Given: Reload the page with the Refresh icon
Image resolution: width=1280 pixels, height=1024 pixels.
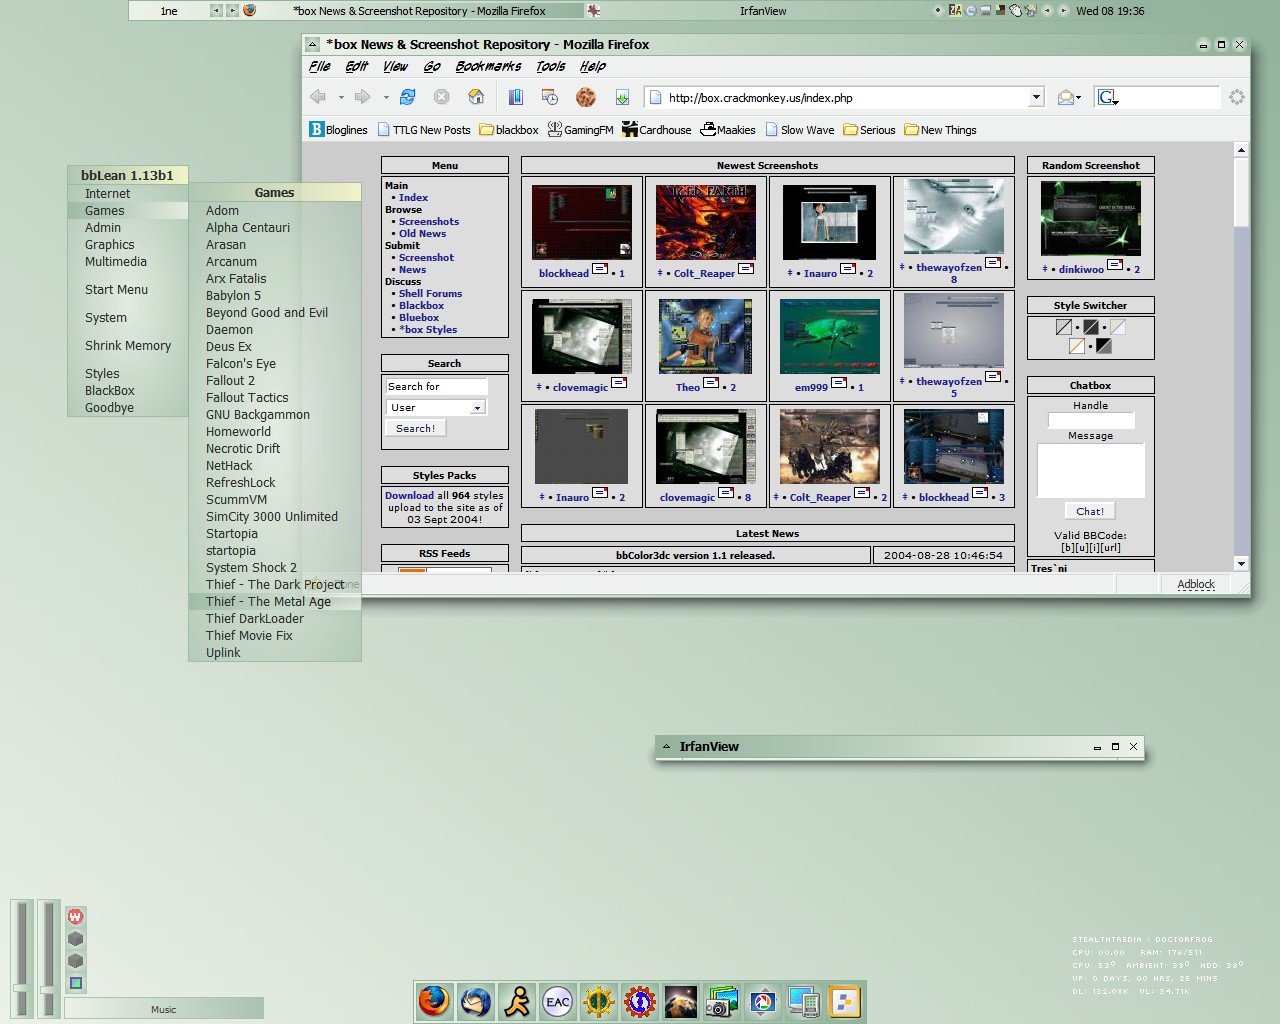Looking at the screenshot, I should [x=408, y=97].
